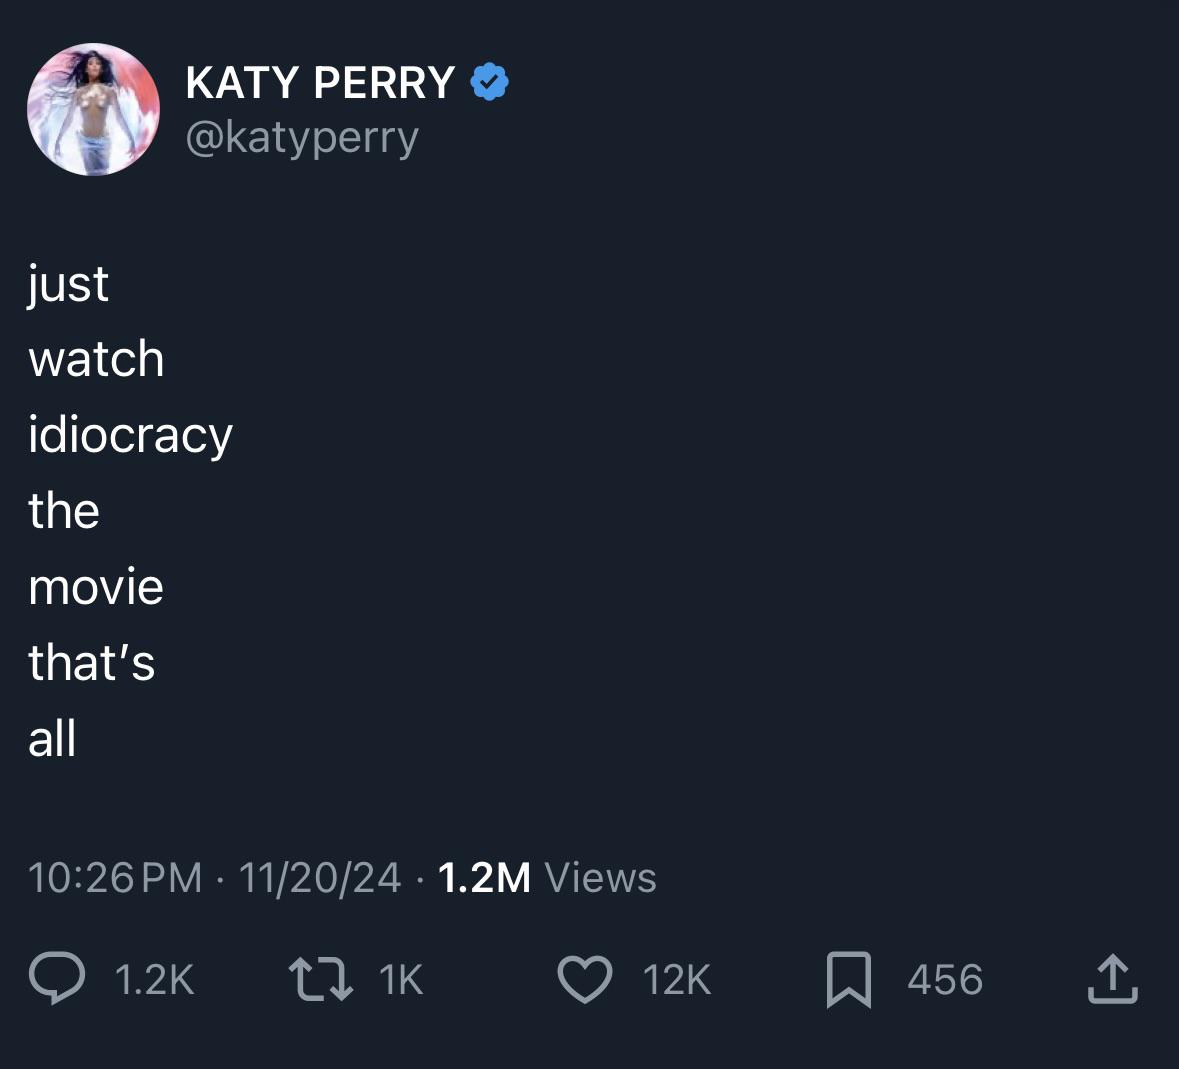This screenshot has width=1179, height=1069.
Task: Click the 10:26 PM timestamp
Action: click(x=115, y=878)
